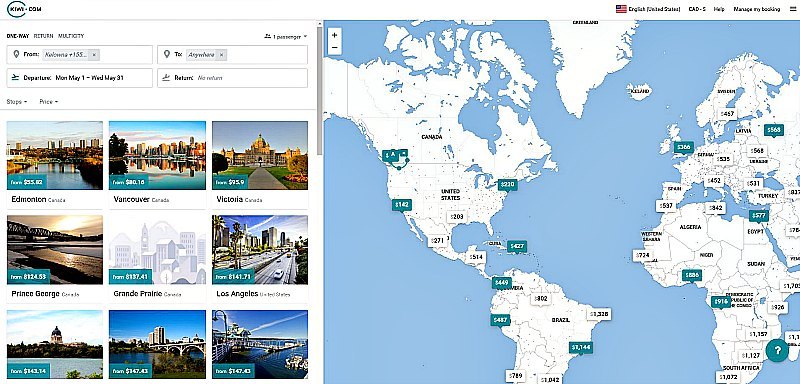Image resolution: width=800 pixels, height=384 pixels.
Task: Open the 1 passenger dropdown
Action: click(x=286, y=37)
